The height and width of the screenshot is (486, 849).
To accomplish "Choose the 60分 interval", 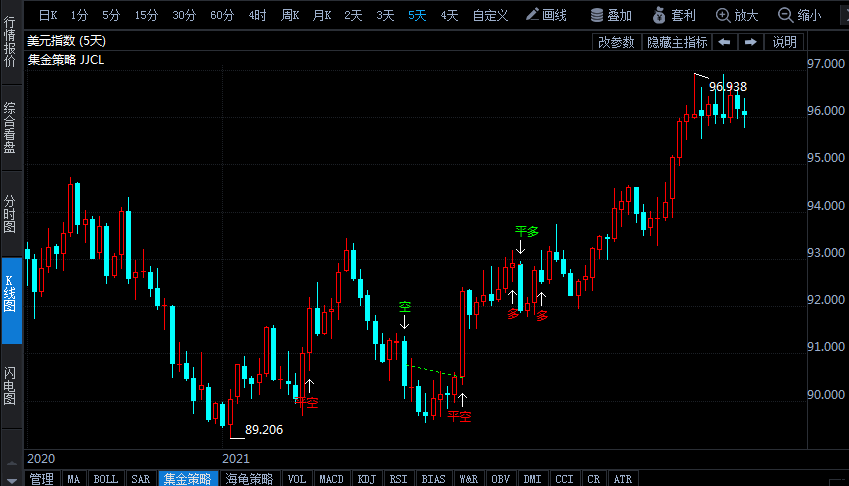I will tap(222, 15).
